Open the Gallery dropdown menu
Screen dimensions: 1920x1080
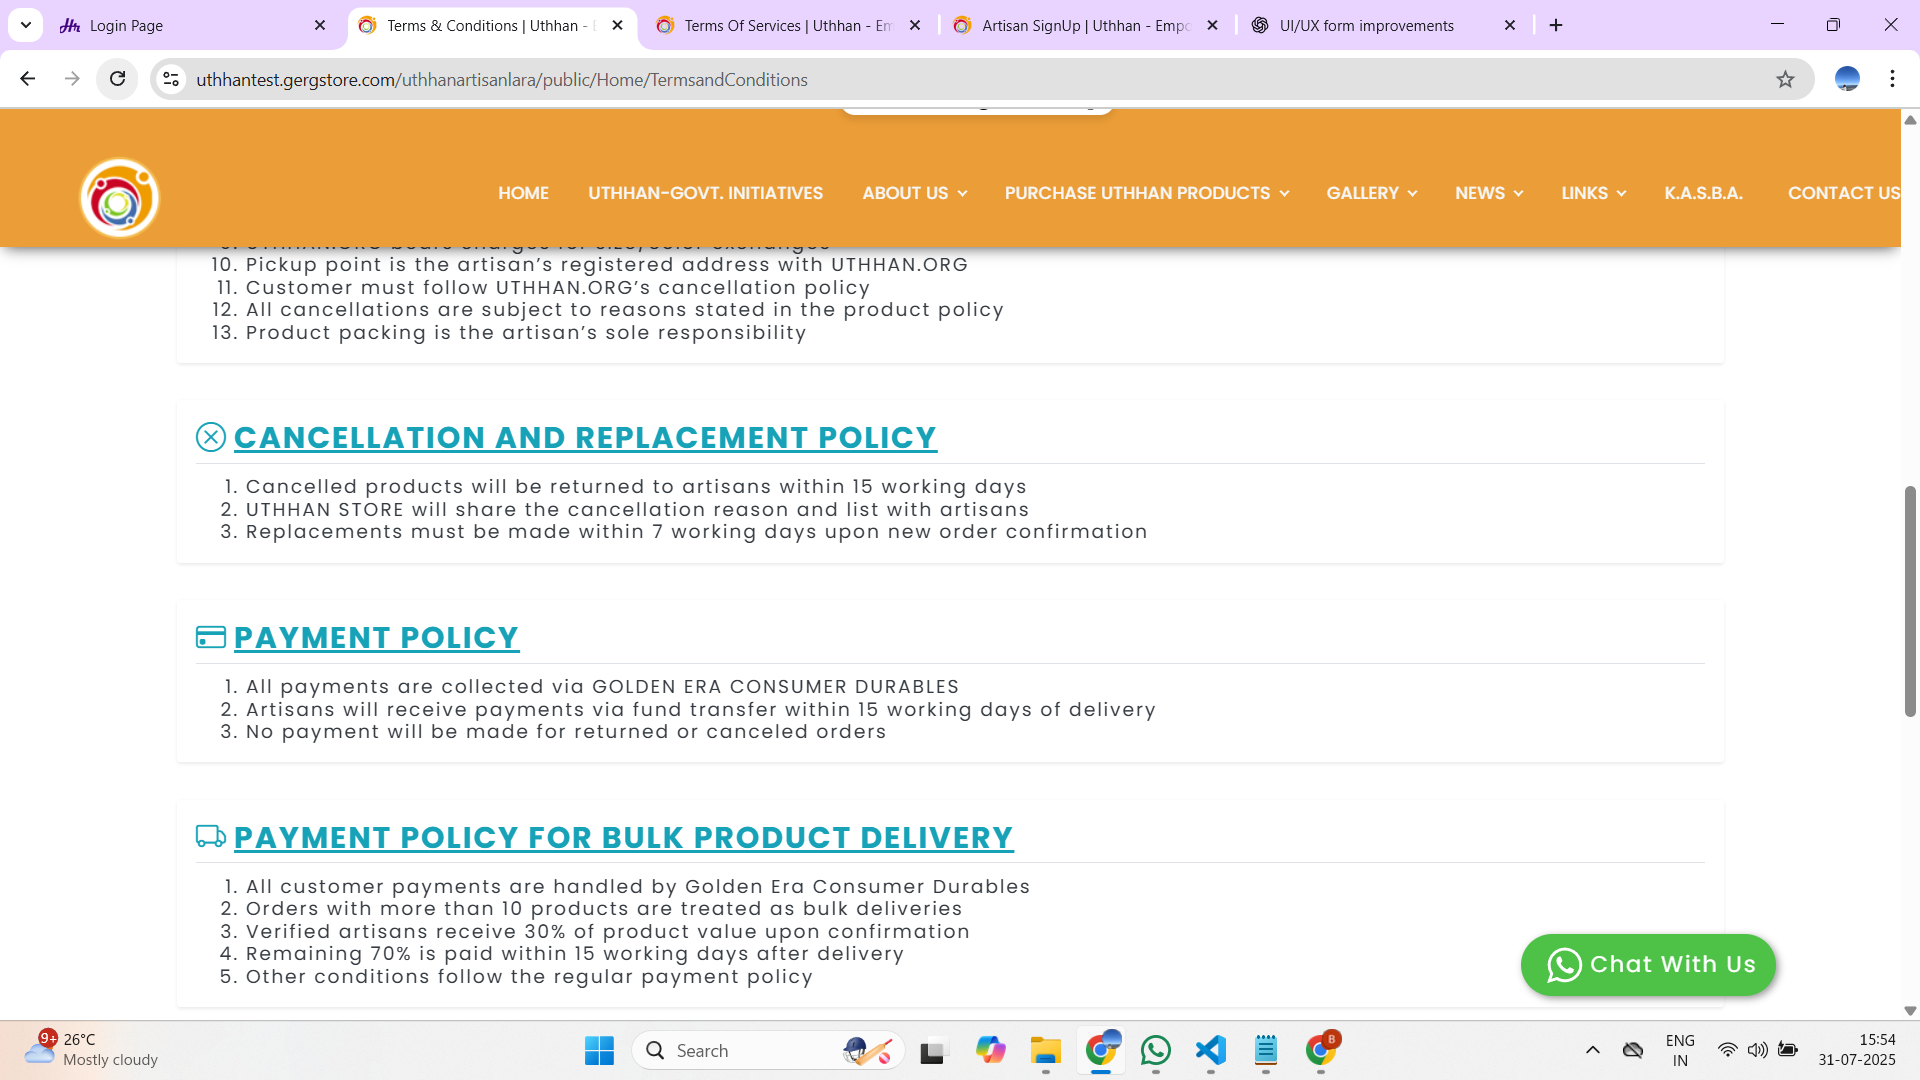(1371, 193)
